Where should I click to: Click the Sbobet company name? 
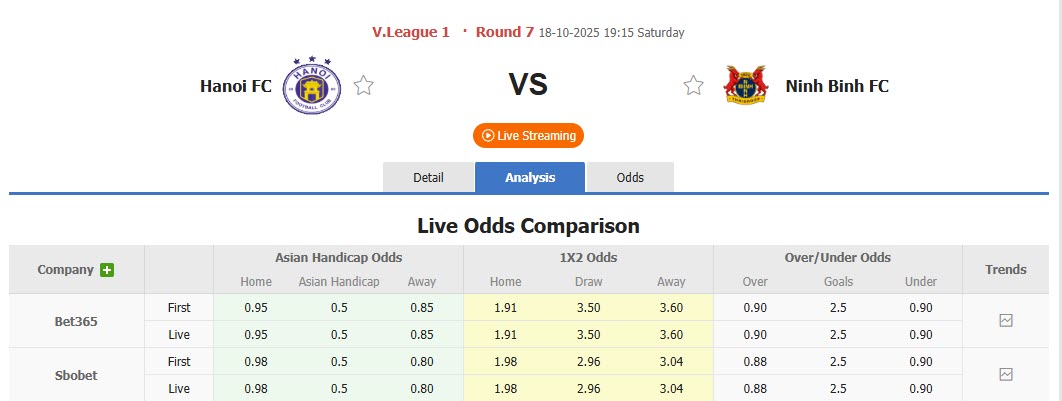point(76,375)
